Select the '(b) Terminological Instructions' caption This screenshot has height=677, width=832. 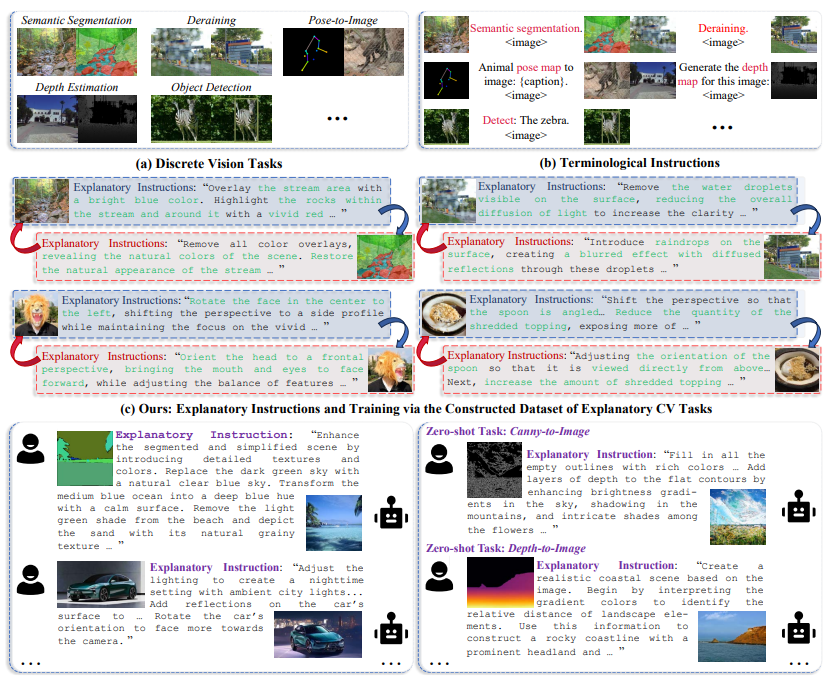tap(630, 163)
